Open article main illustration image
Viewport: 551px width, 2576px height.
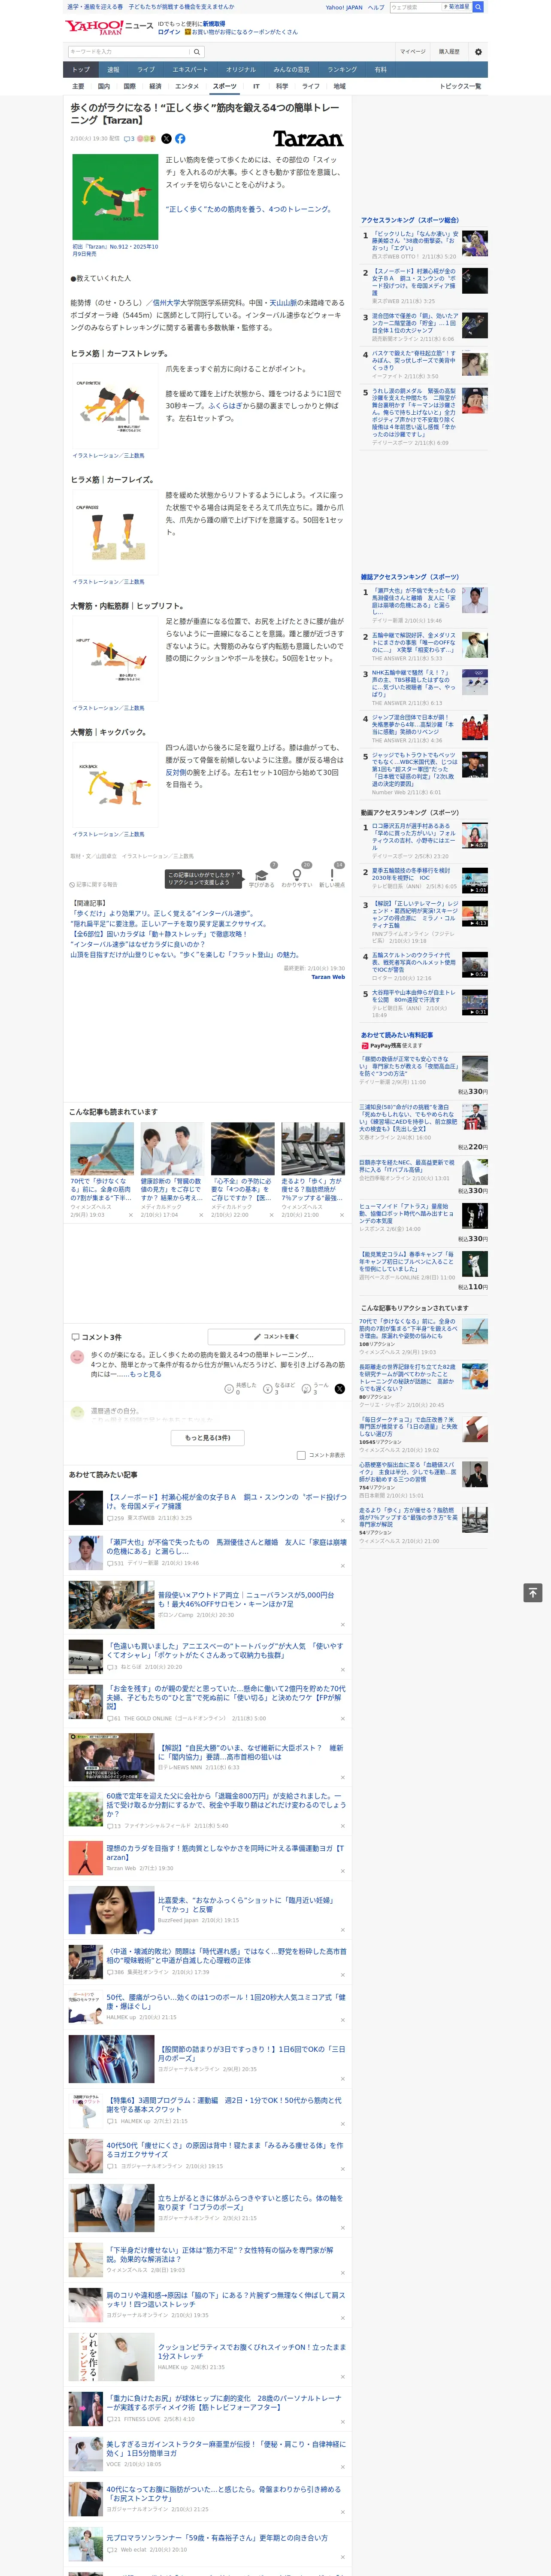(115, 197)
